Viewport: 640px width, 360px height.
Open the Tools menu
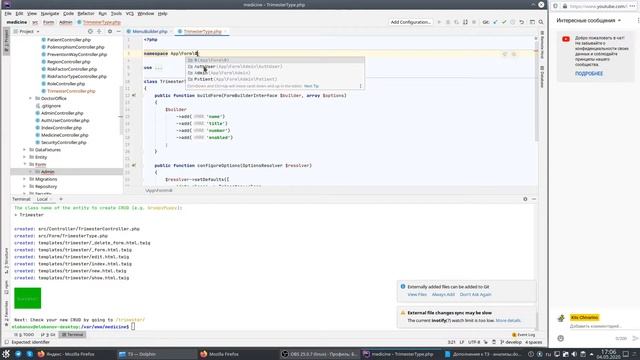tap(116, 13)
